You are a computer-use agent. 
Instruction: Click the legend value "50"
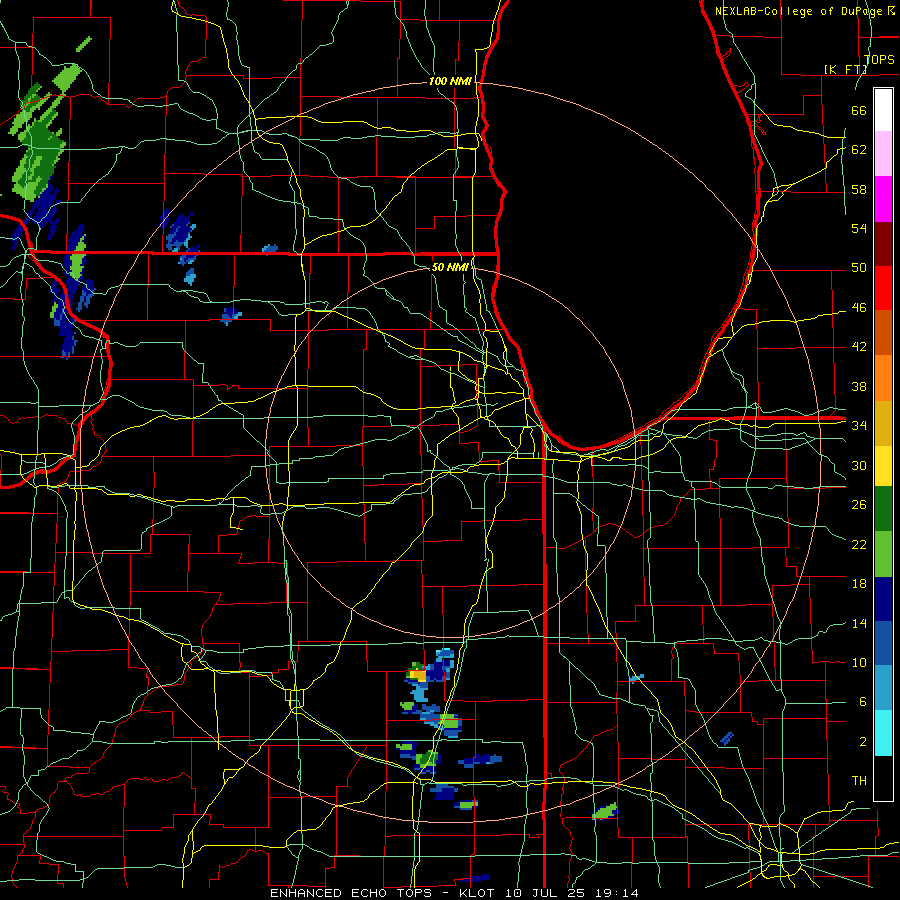pyautogui.click(x=859, y=268)
